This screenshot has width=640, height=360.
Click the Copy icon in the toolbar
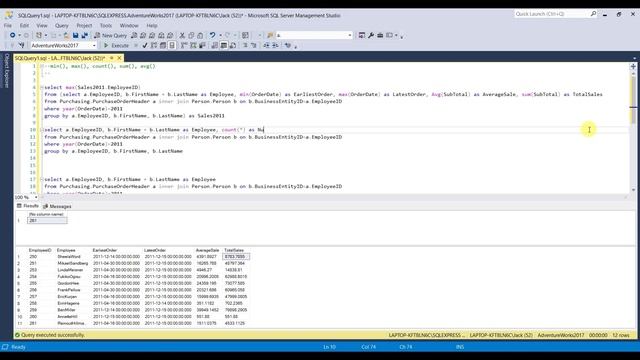191,36
